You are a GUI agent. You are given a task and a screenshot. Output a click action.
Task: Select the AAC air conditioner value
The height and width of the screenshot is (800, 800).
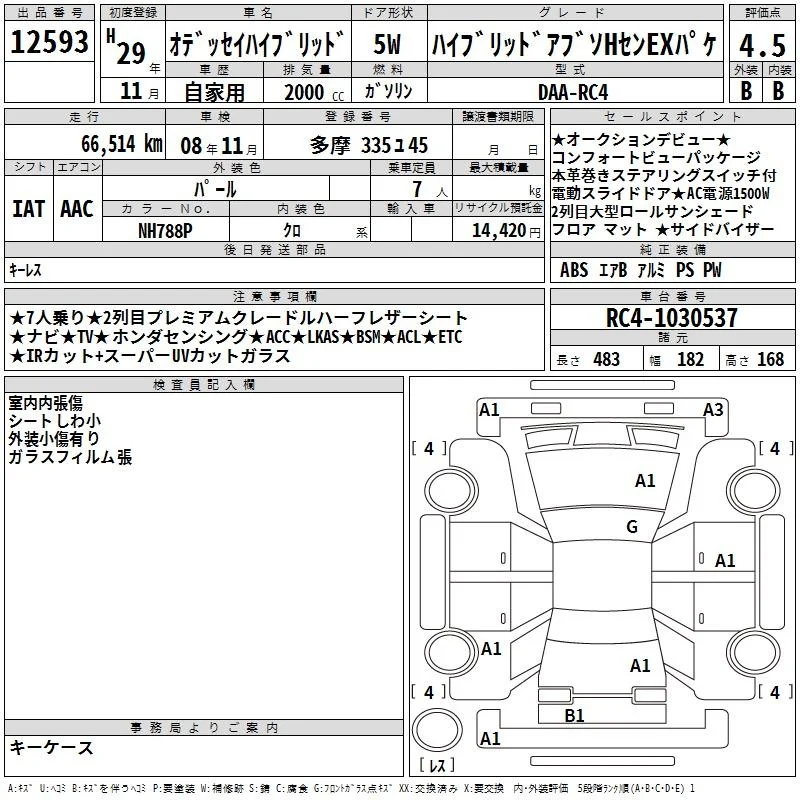click(x=77, y=209)
